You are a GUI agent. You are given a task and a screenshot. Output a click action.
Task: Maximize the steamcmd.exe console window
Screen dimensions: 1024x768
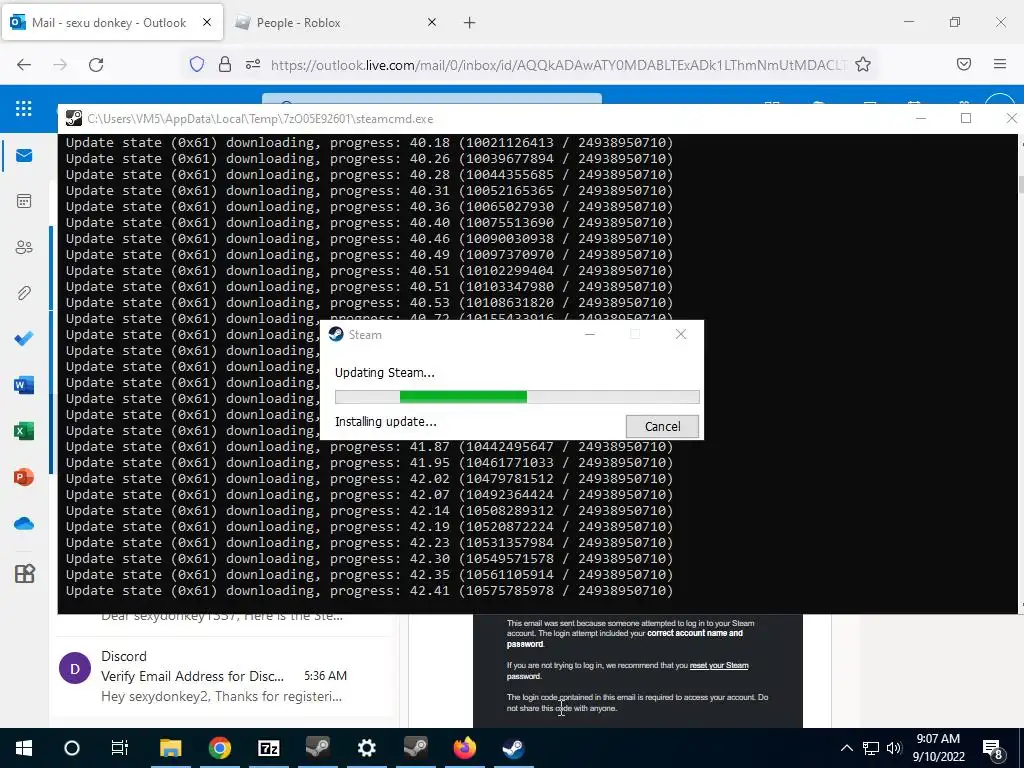click(966, 118)
